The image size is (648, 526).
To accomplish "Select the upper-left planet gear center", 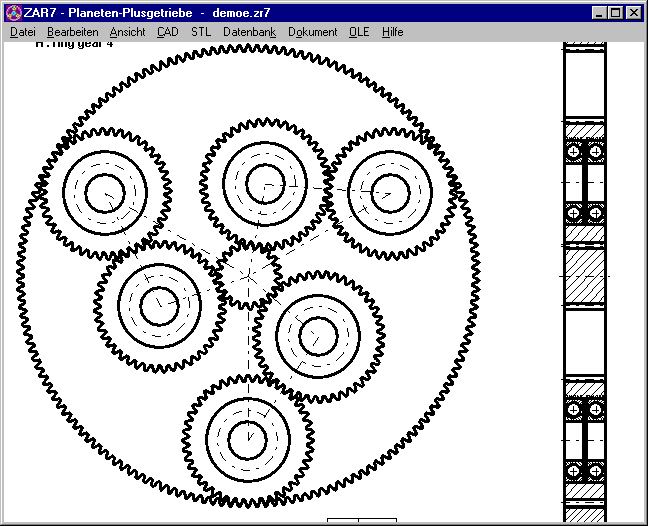I will (105, 192).
